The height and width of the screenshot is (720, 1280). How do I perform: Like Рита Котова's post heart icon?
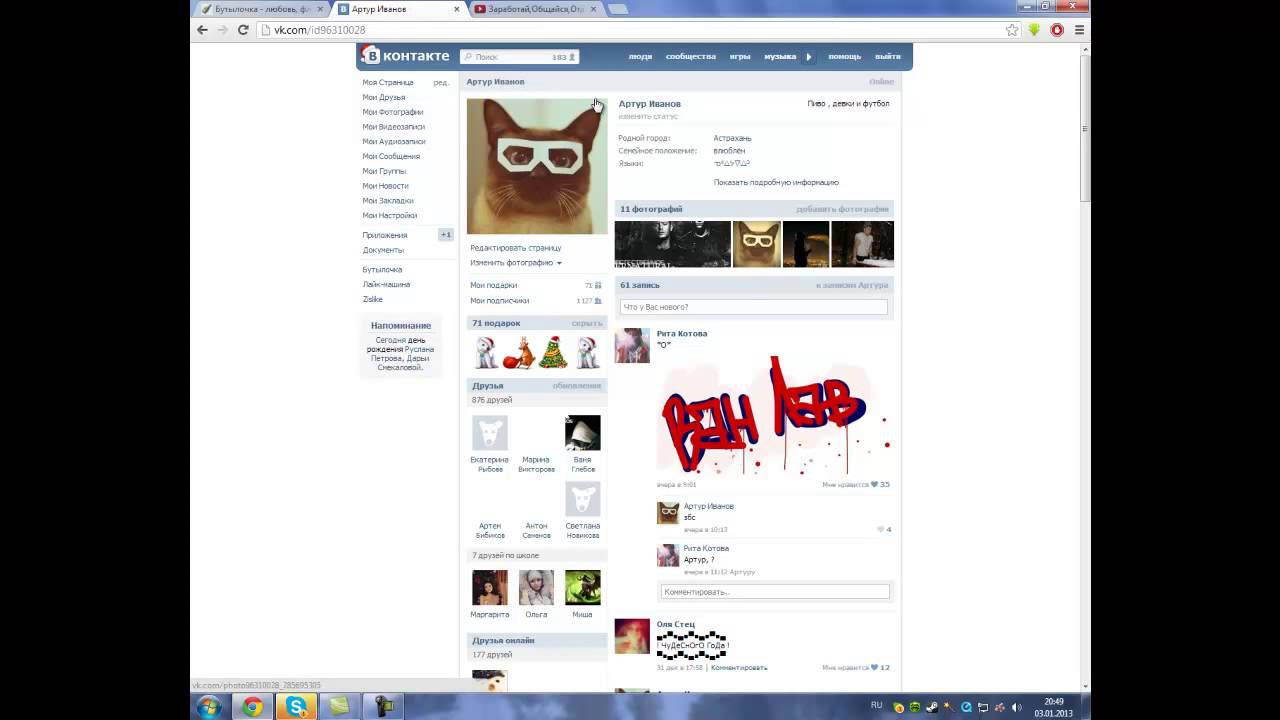(874, 484)
